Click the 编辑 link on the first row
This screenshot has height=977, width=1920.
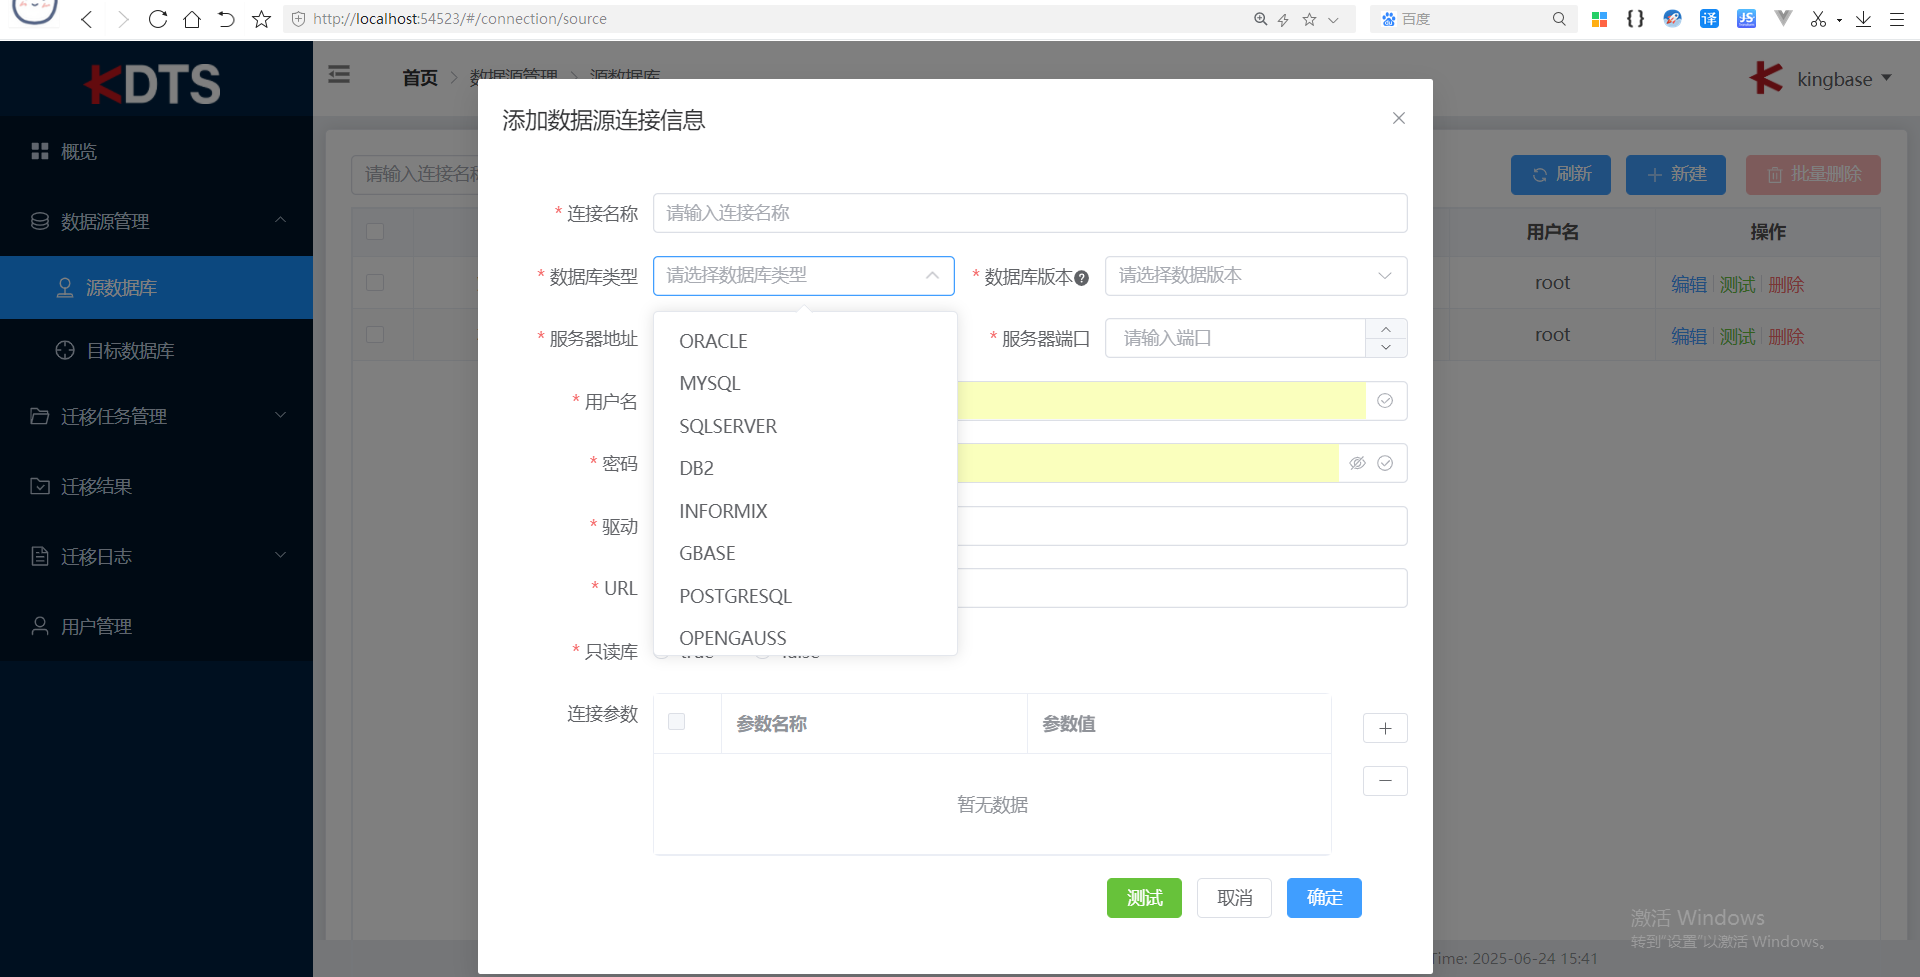(x=1688, y=284)
